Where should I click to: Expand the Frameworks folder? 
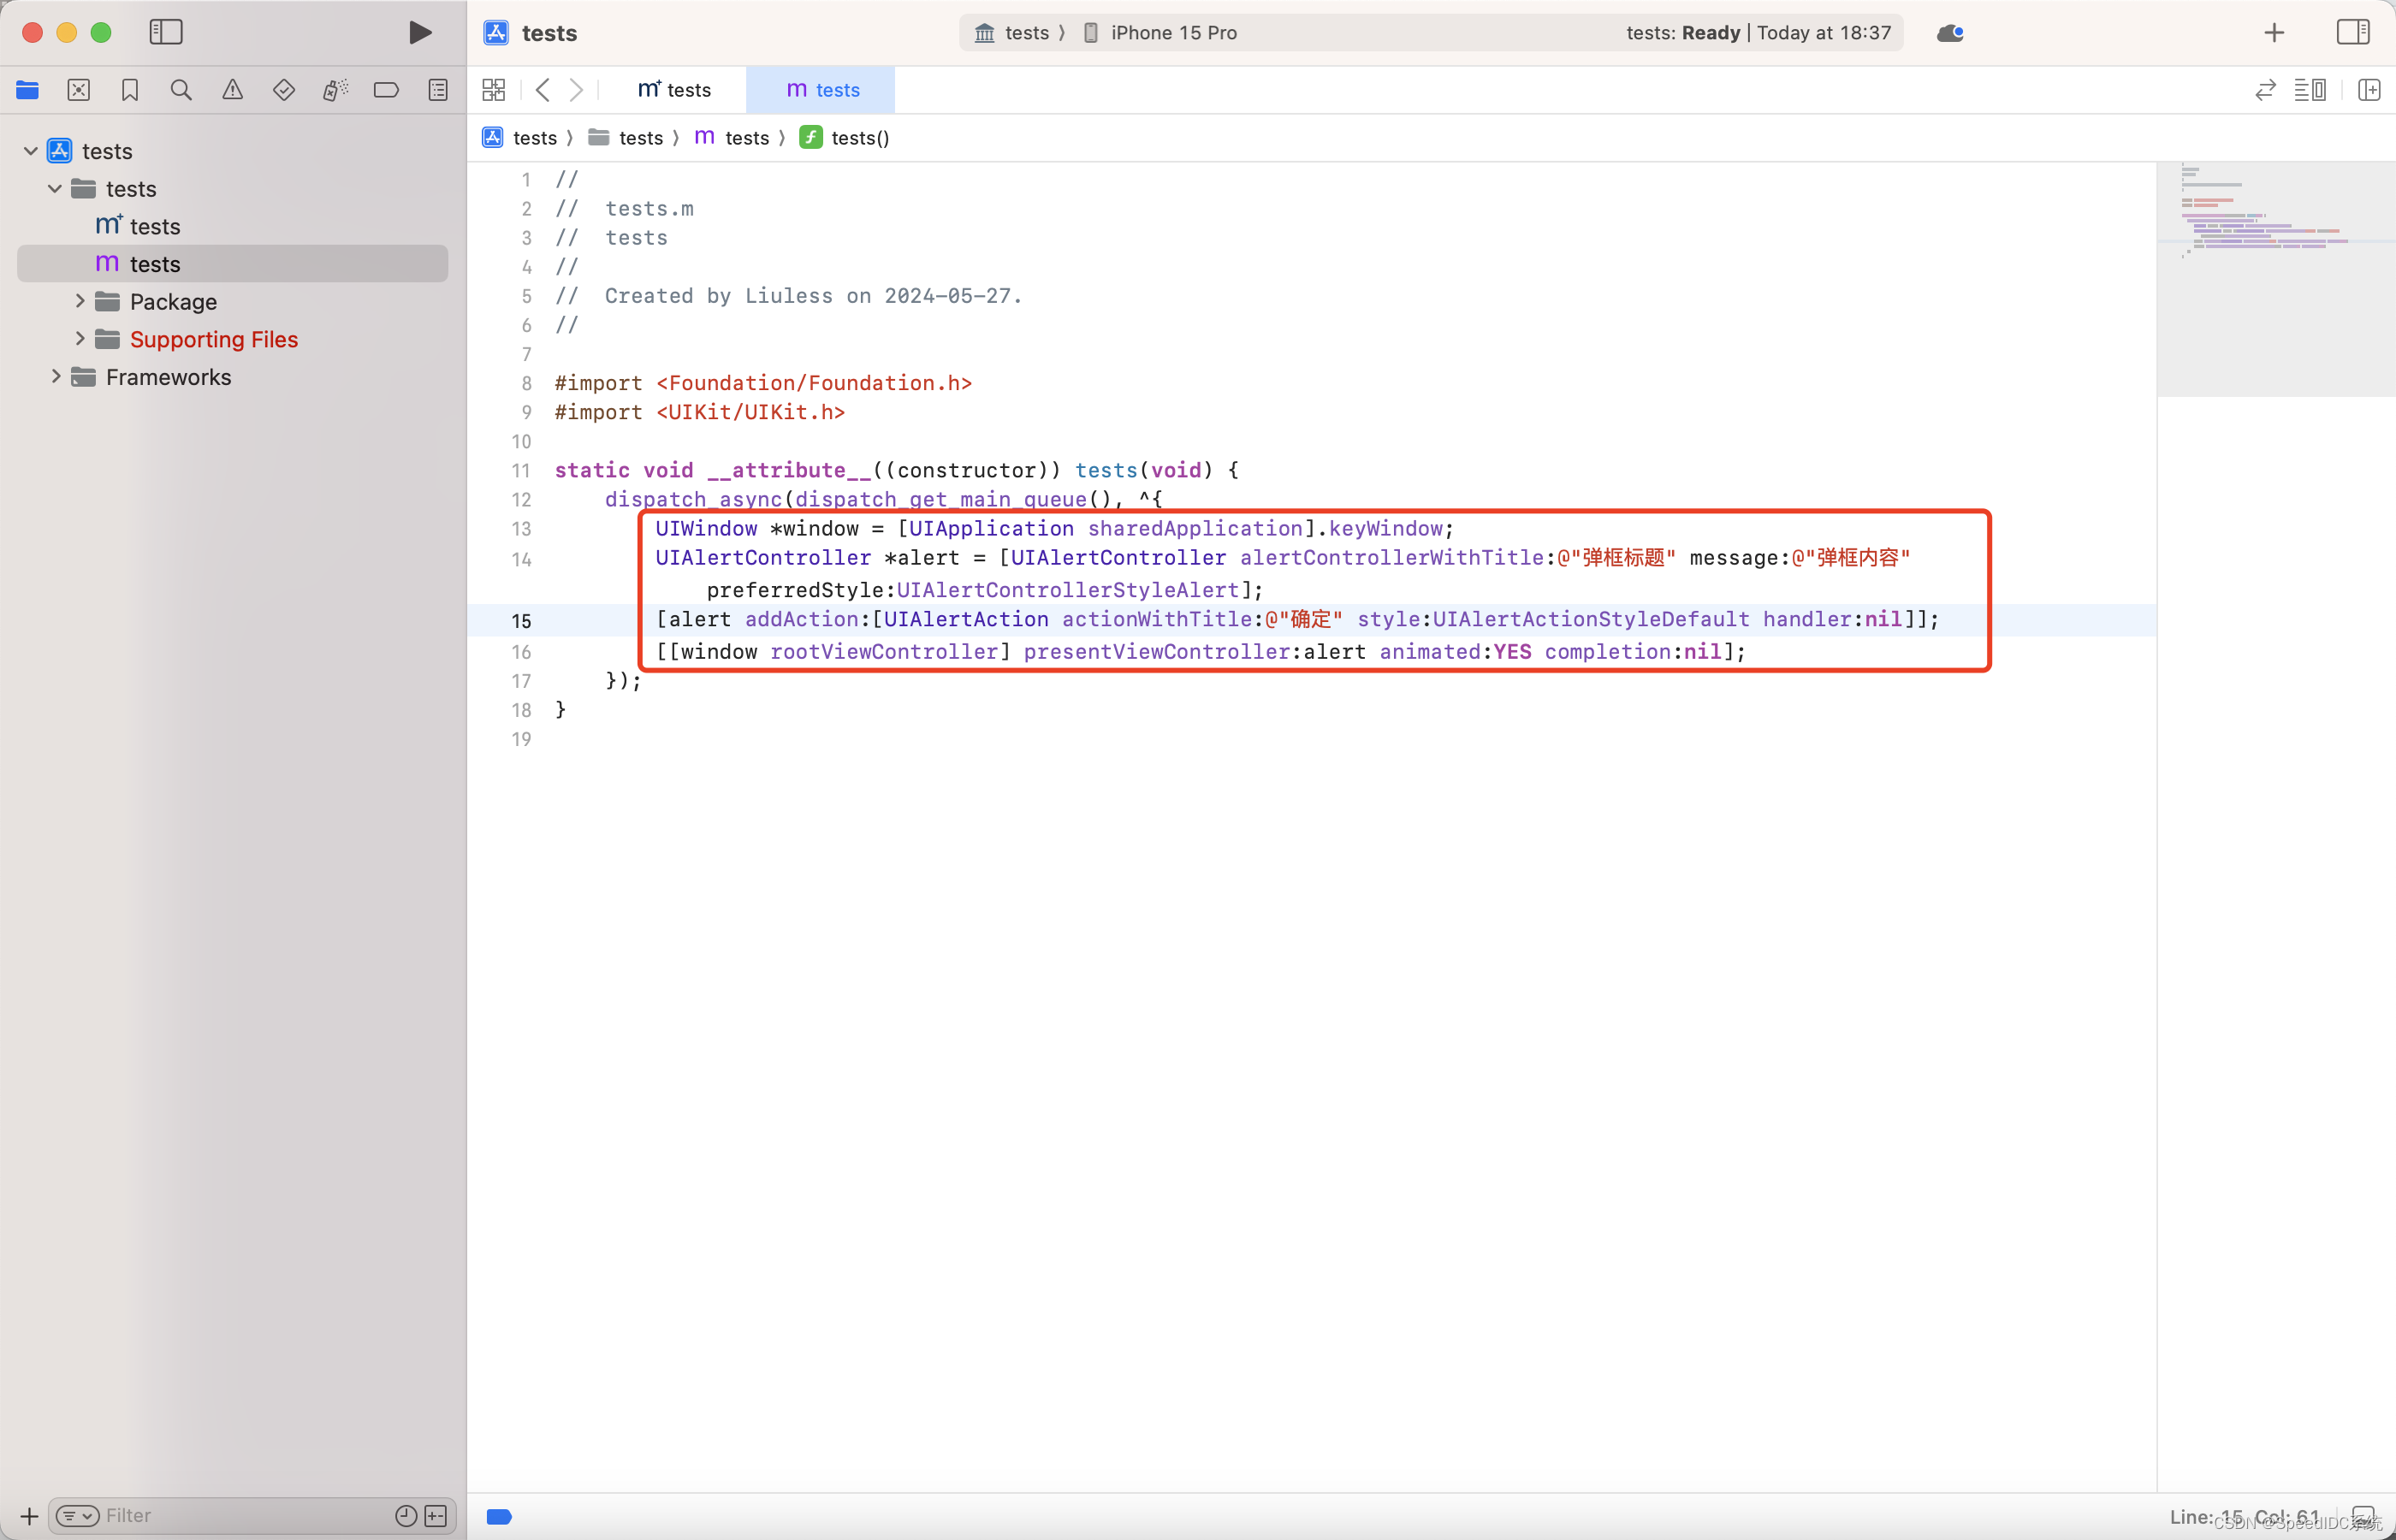(x=56, y=377)
